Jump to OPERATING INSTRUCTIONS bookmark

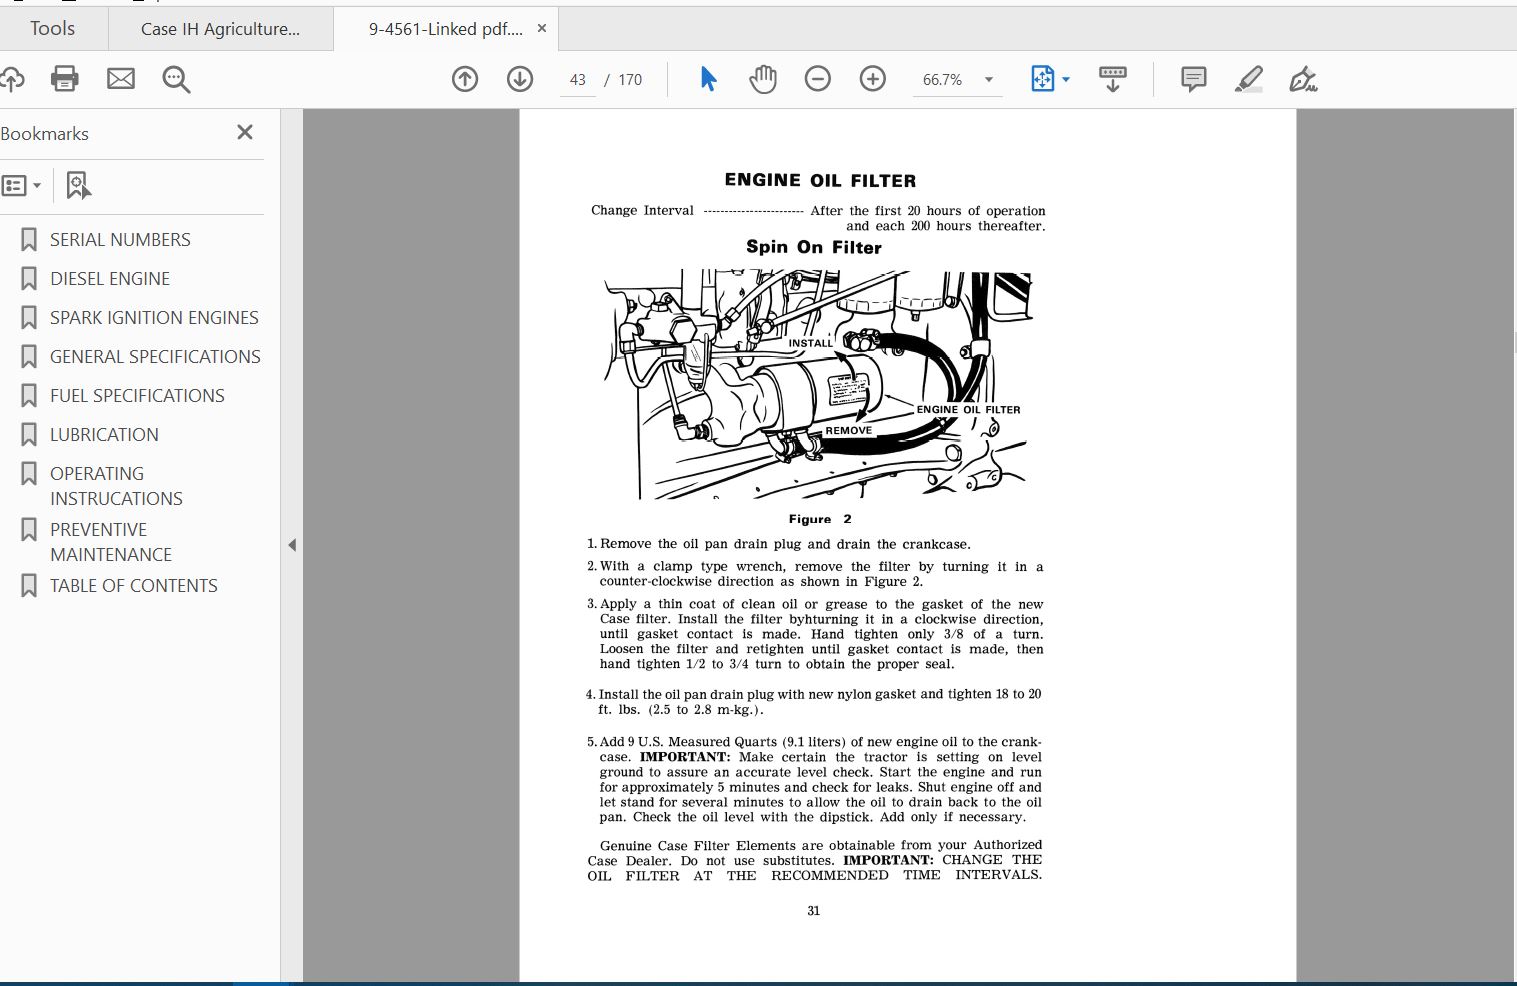(x=116, y=486)
